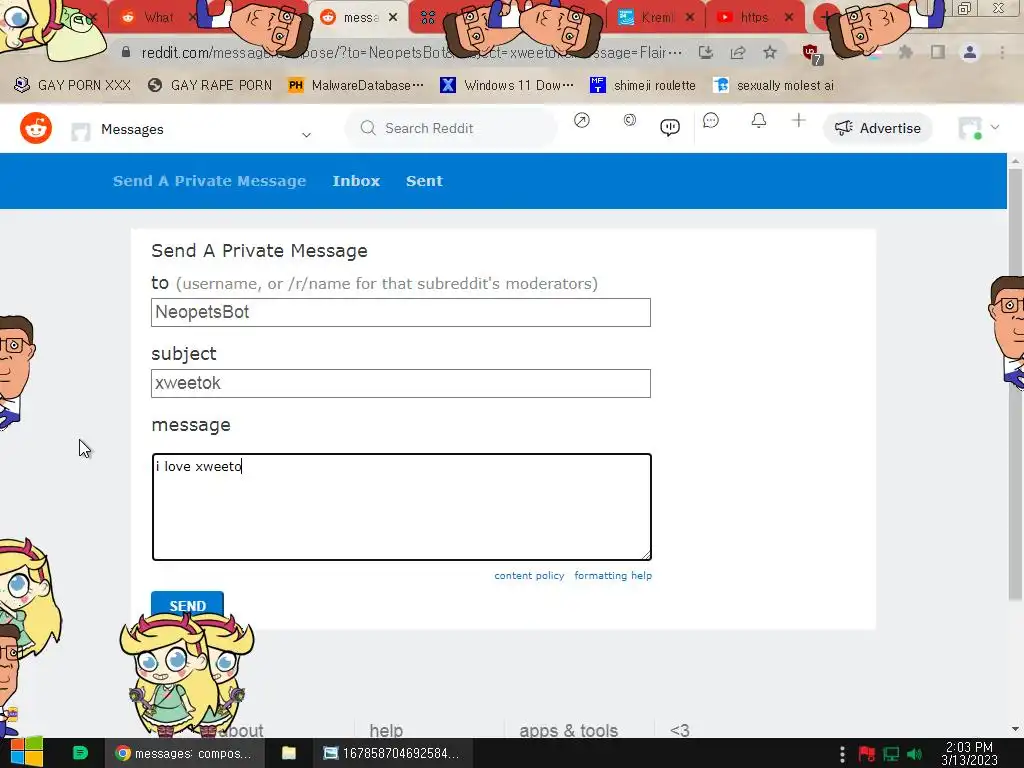The height and width of the screenshot is (768, 1024).
Task: Open Chrome's three-dot menu
Action: [1002, 52]
